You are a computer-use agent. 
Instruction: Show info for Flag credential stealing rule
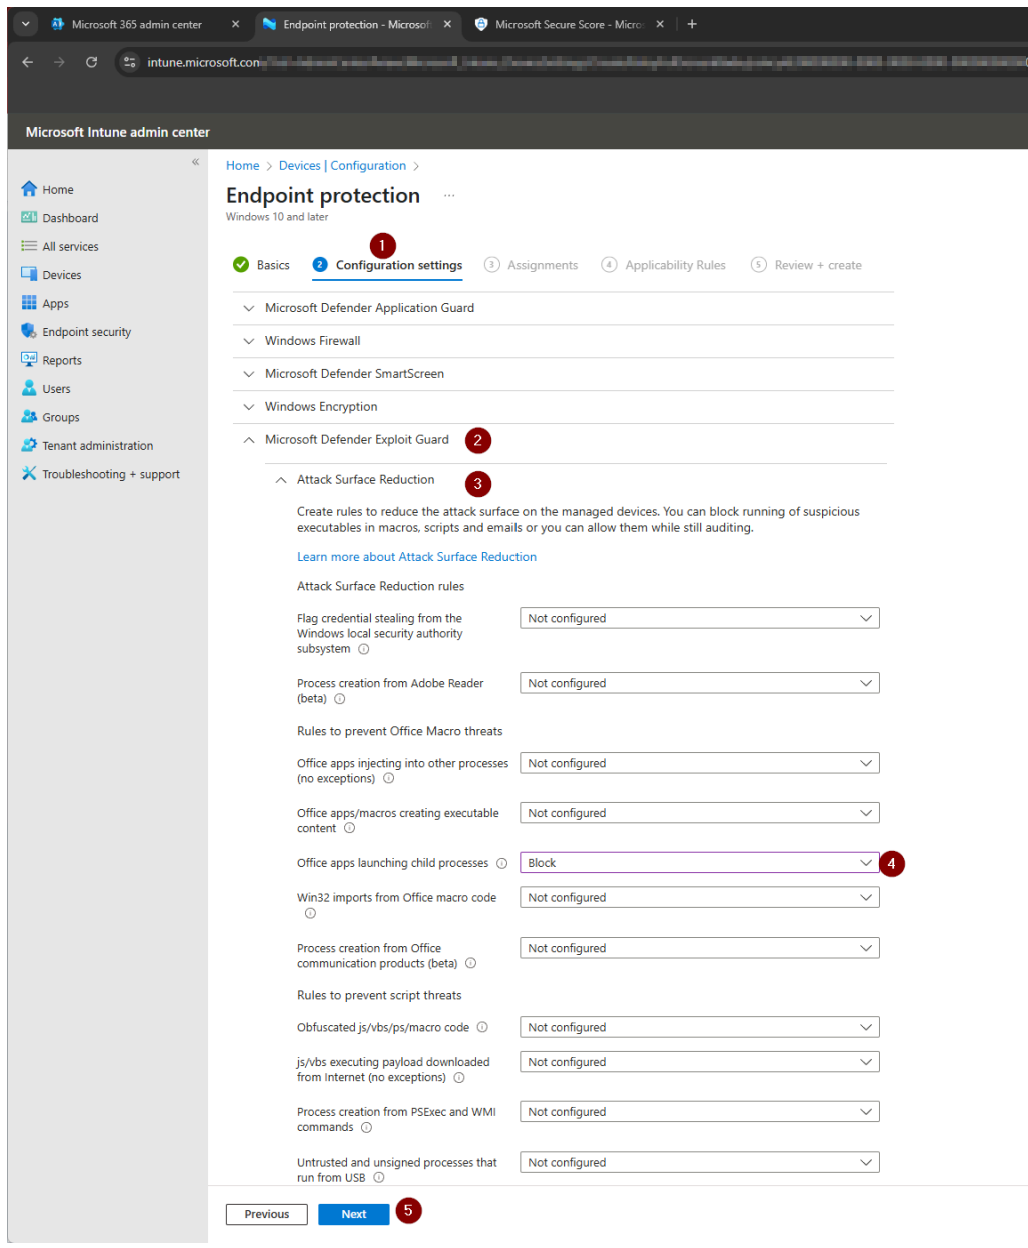[364, 649]
